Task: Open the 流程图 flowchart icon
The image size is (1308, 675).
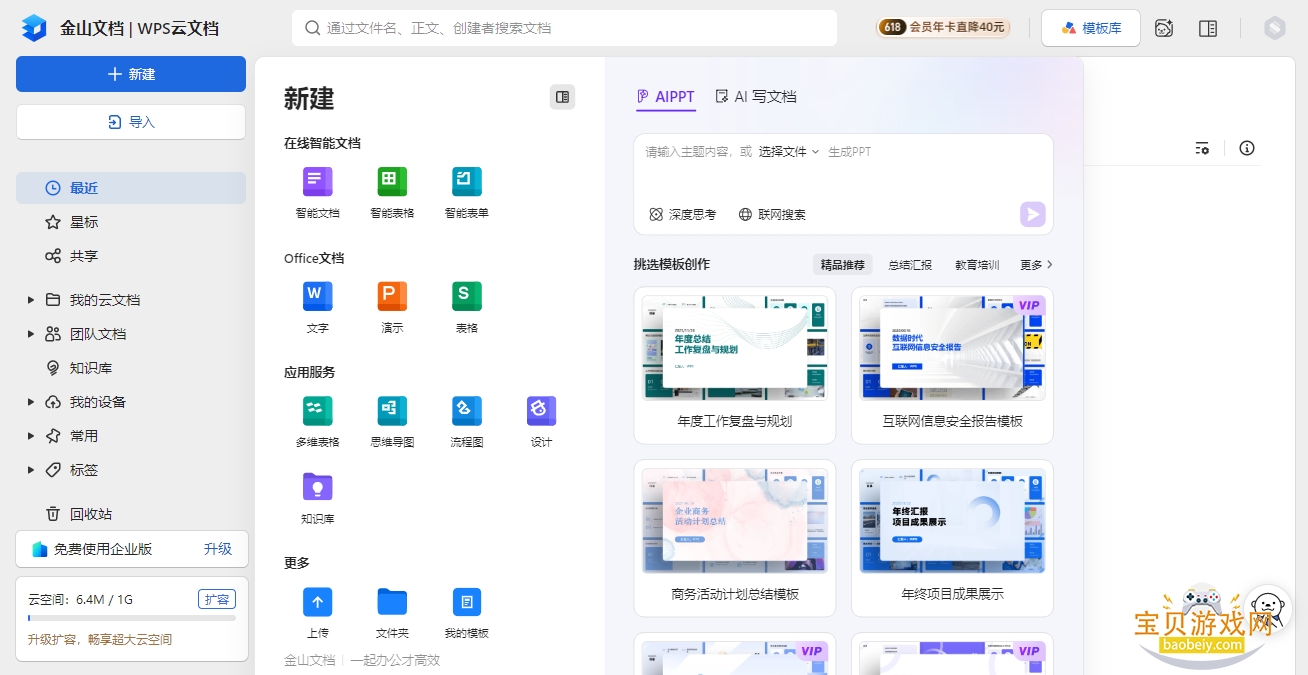Action: (x=467, y=411)
